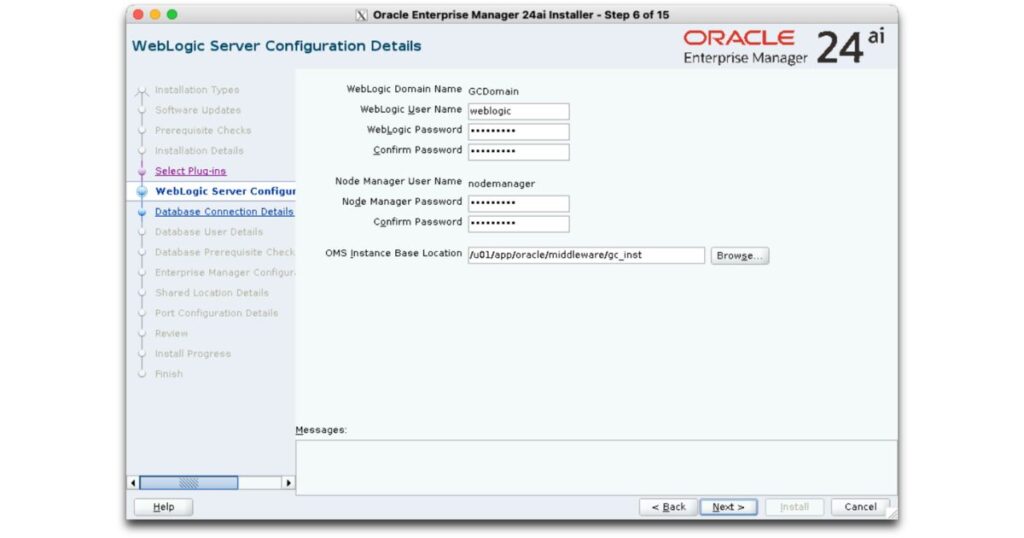Click the Review step
The height and width of the screenshot is (538, 1024).
pyautogui.click(x=171, y=333)
